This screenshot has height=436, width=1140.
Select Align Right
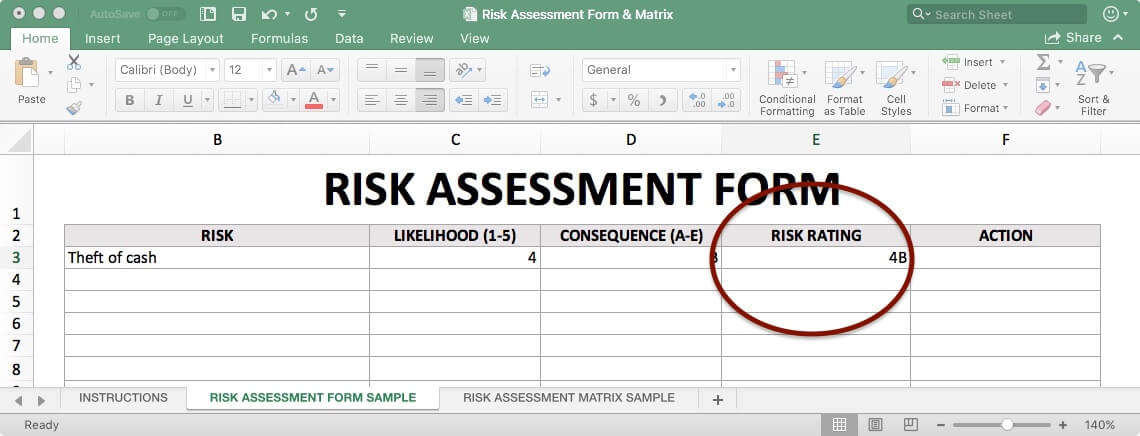click(430, 100)
